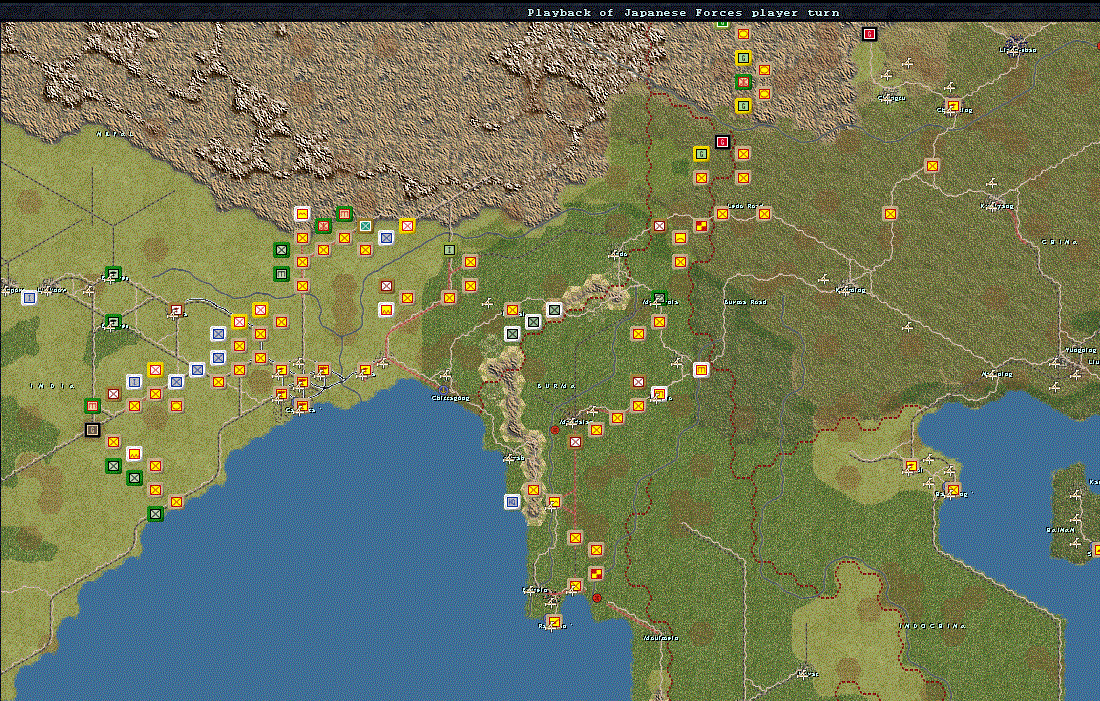The image size is (1100, 701).
Task: Select the green-bordered grey X unit above grey m unit
Action: [281, 250]
